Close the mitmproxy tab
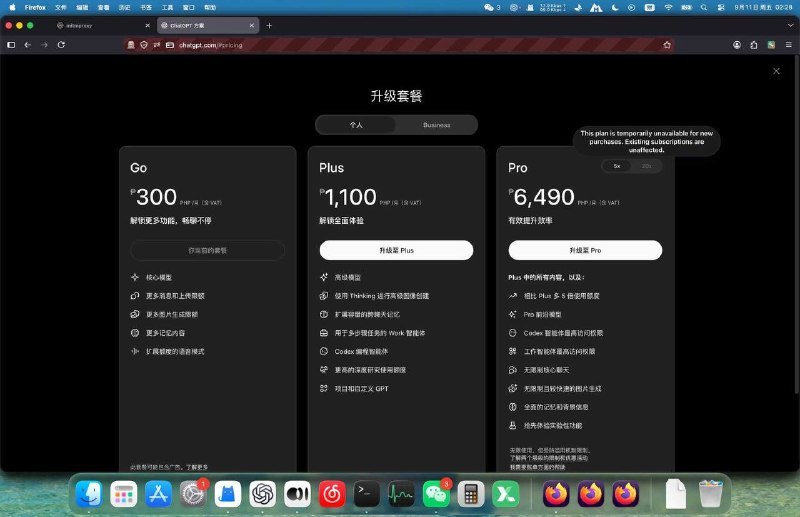Image resolution: width=800 pixels, height=517 pixels. tap(147, 26)
